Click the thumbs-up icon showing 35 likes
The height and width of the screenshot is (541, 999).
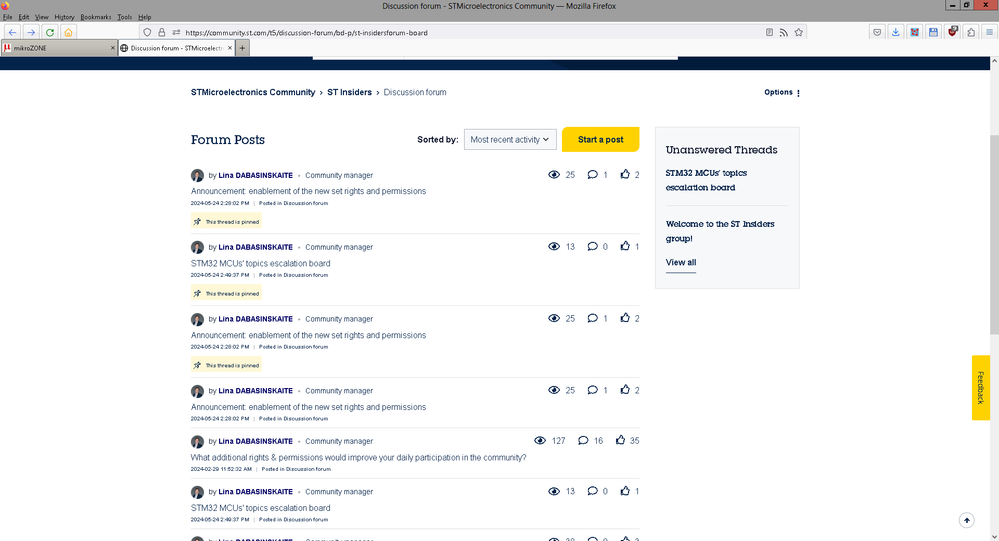point(621,440)
